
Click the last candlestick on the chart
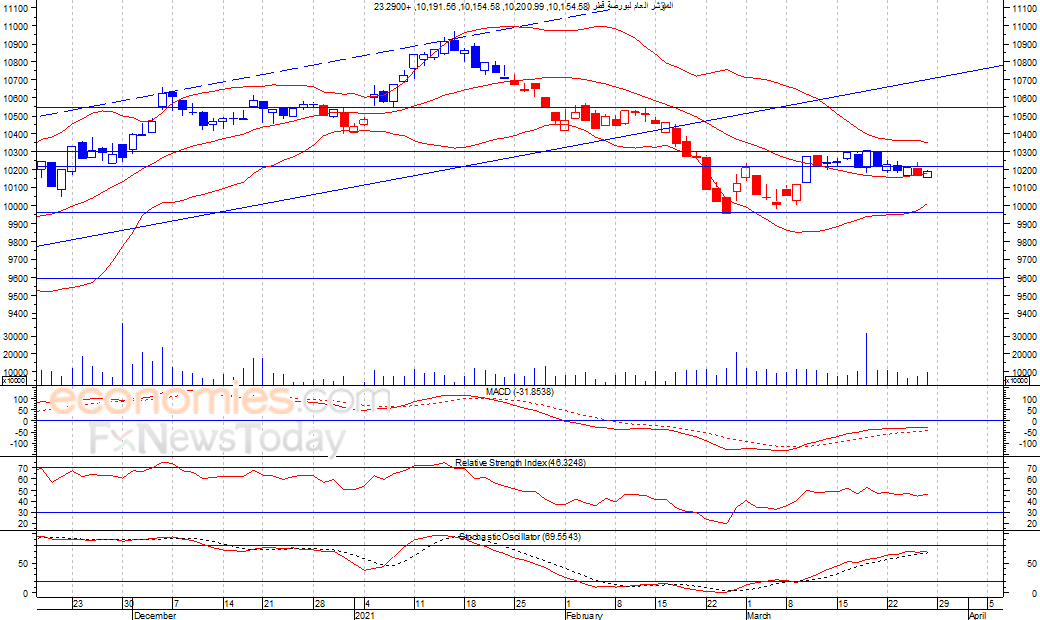[x=927, y=174]
